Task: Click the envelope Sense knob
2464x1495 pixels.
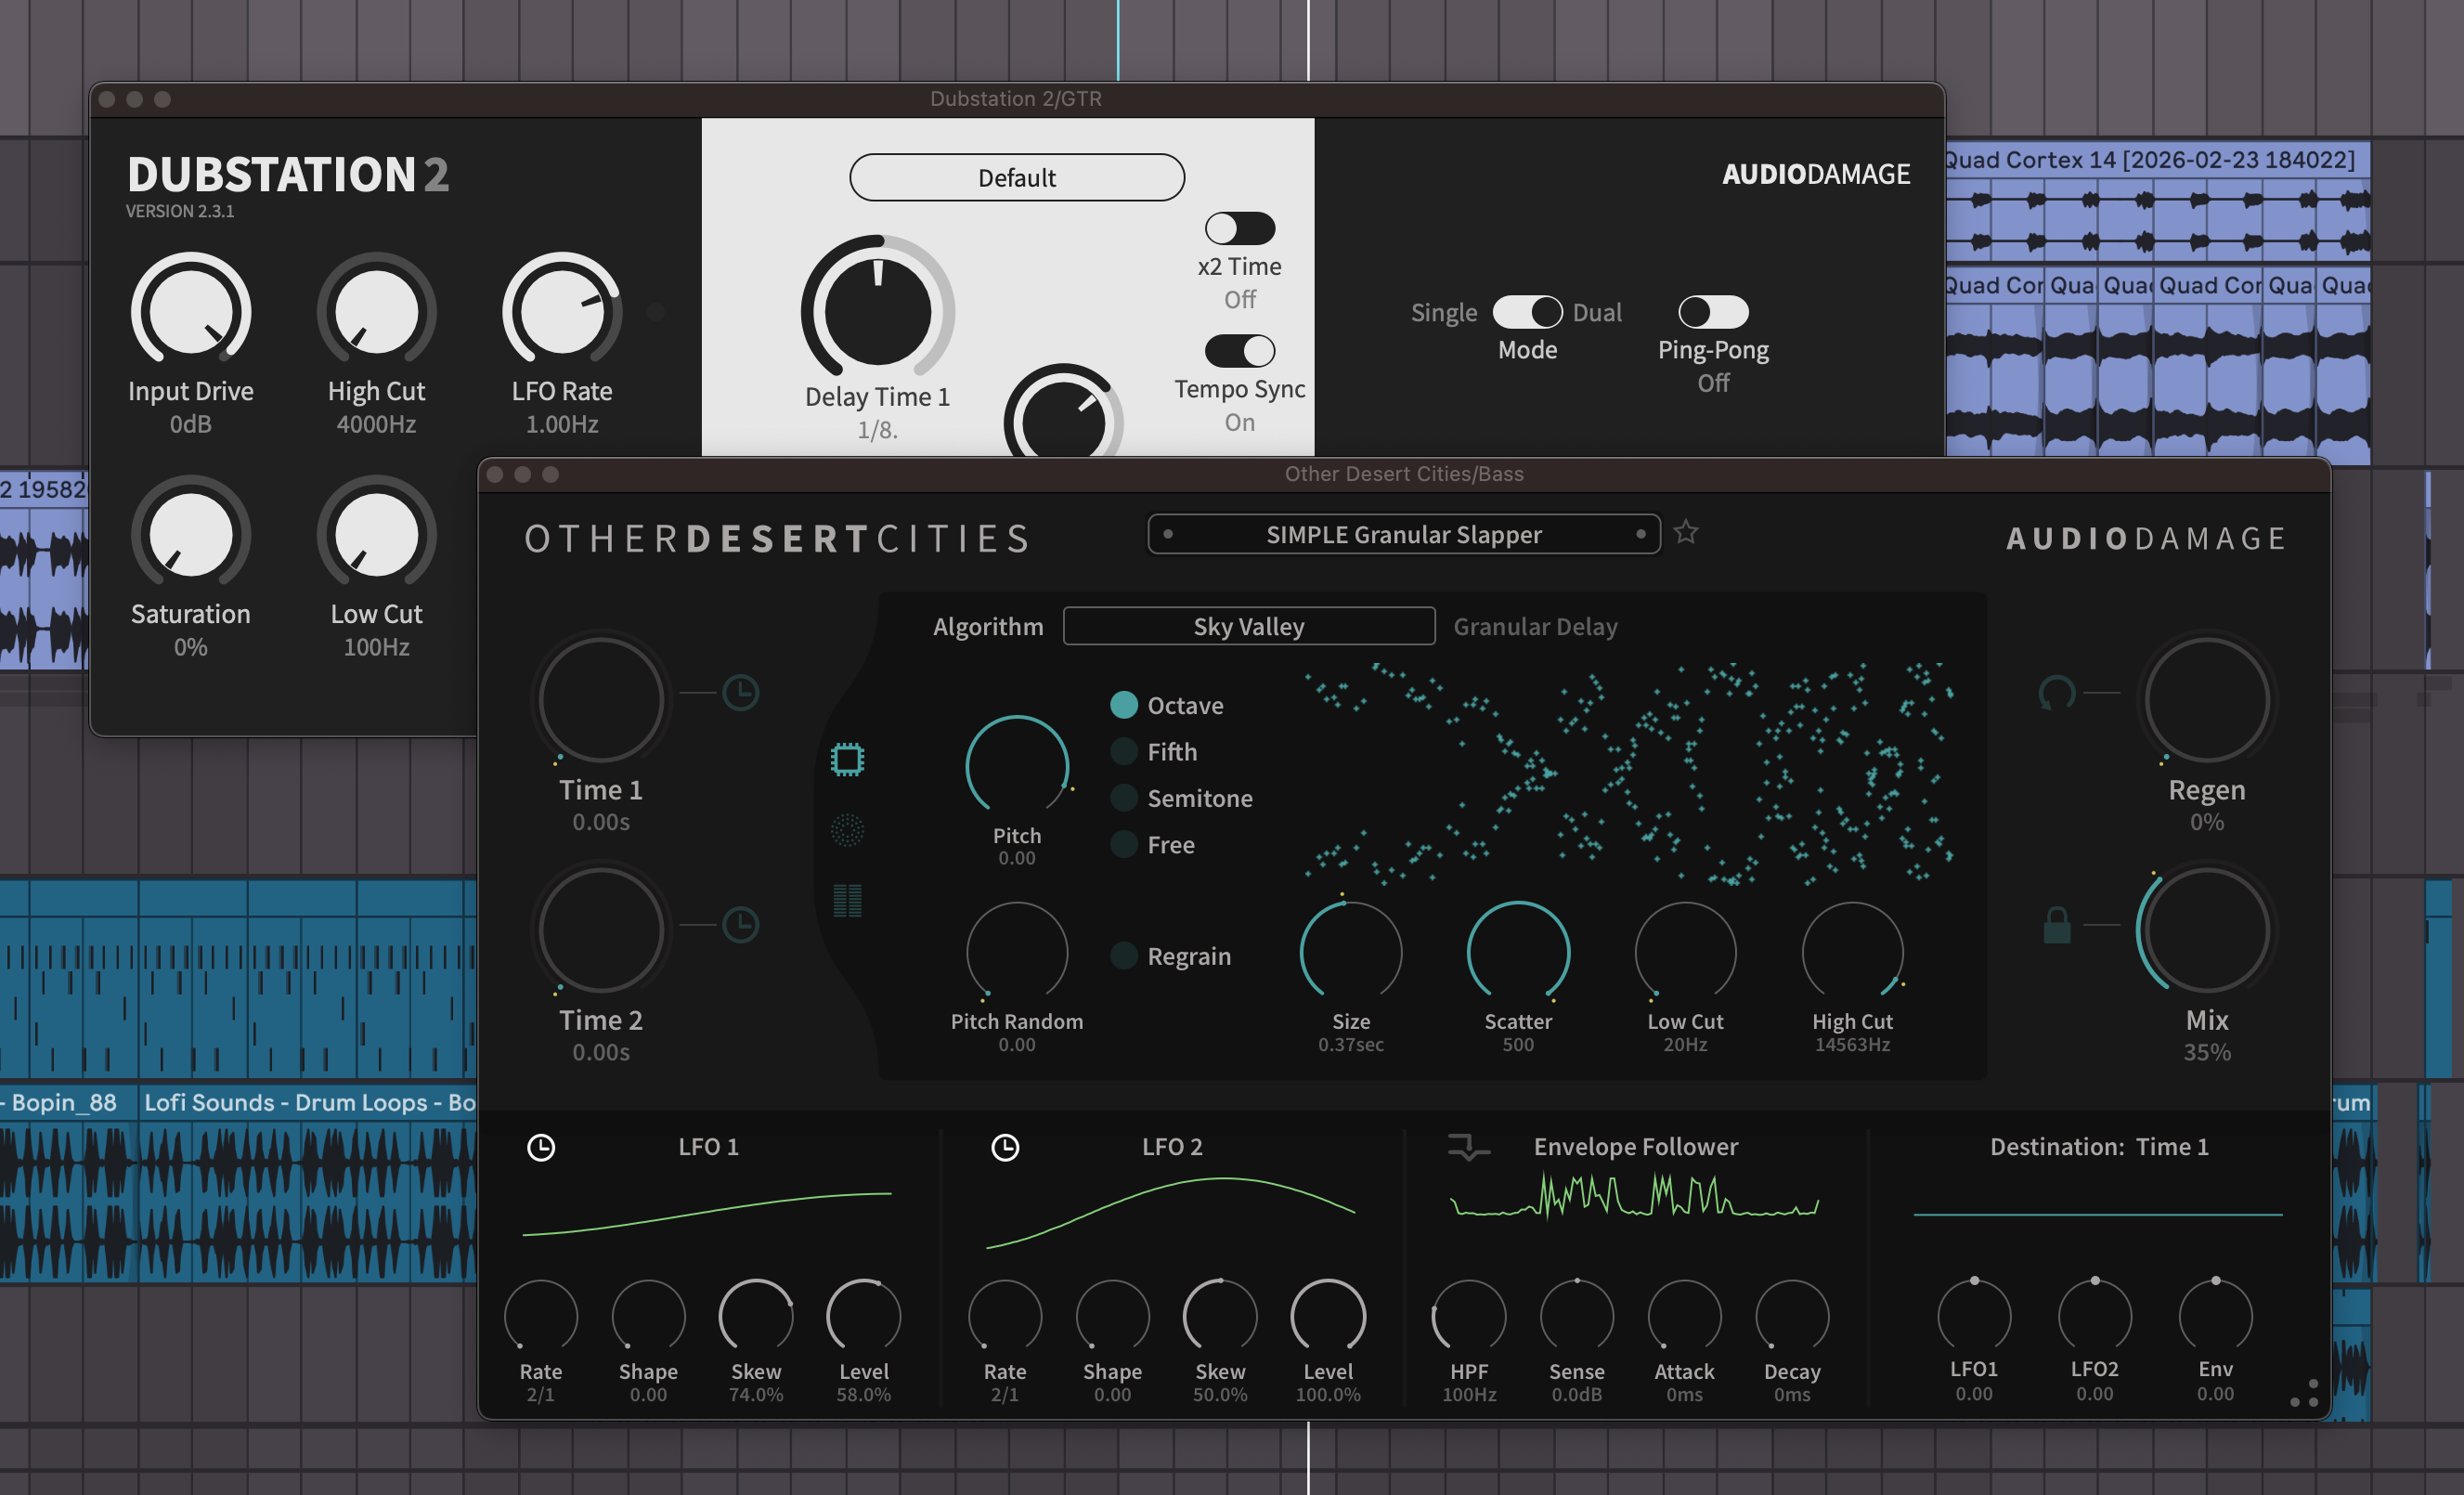Action: click(1577, 1316)
